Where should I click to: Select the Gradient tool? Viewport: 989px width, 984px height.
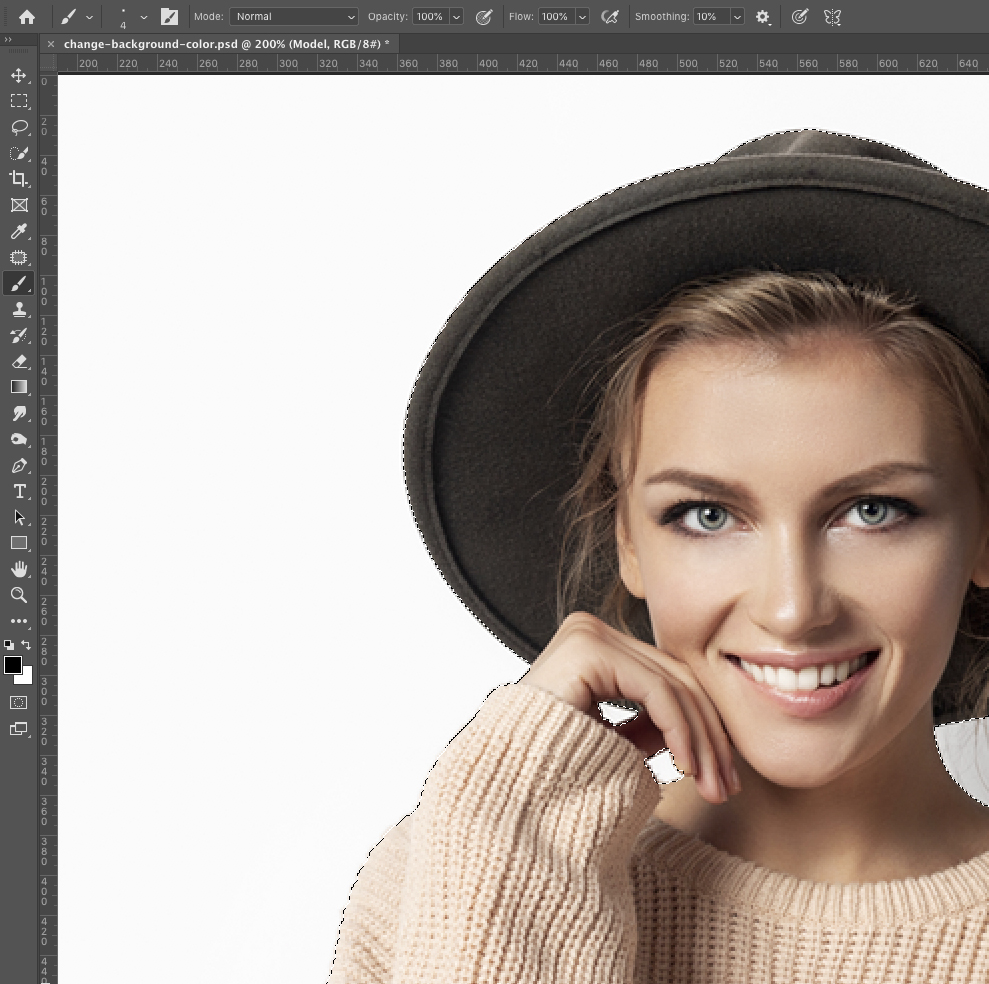point(19,387)
